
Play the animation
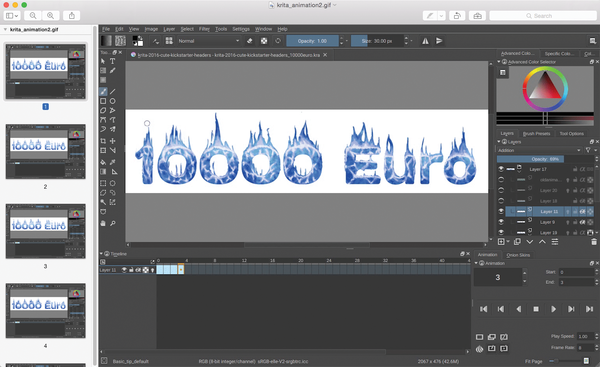[x=553, y=309]
